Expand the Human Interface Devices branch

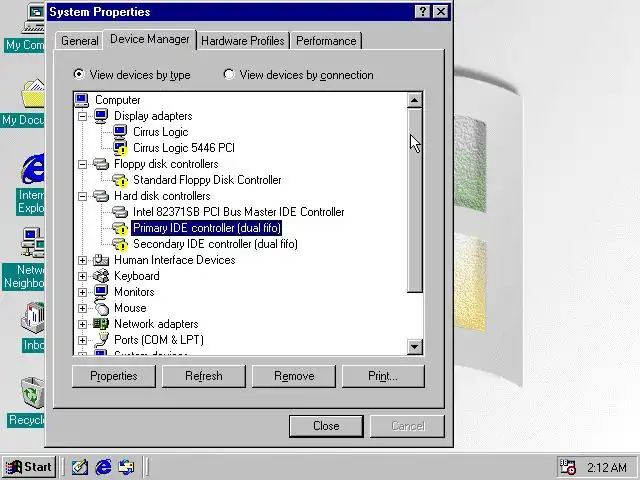pos(82,260)
